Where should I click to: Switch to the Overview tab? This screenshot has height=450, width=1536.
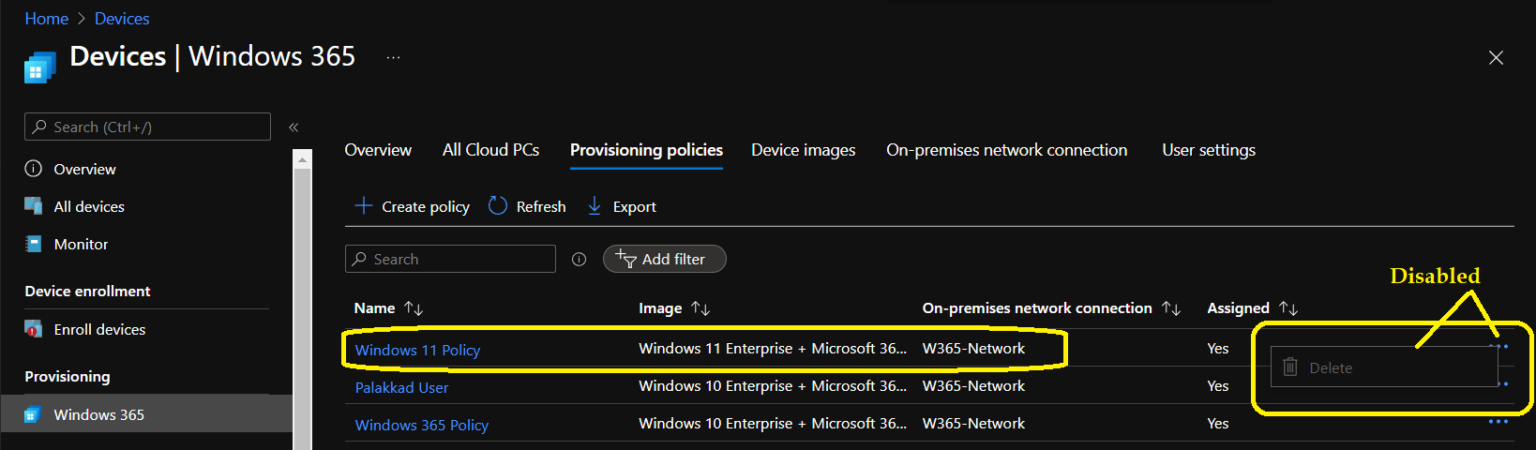pyautogui.click(x=378, y=150)
